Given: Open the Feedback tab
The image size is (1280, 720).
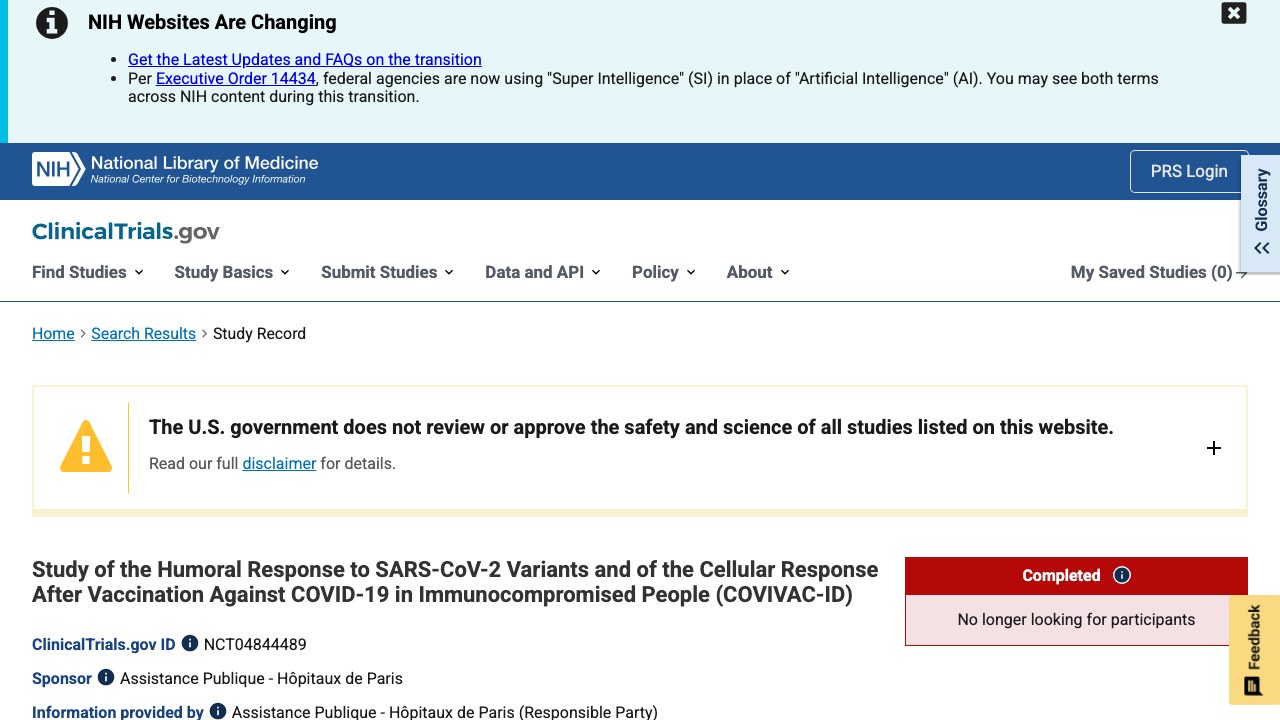Looking at the screenshot, I should click(1254, 650).
